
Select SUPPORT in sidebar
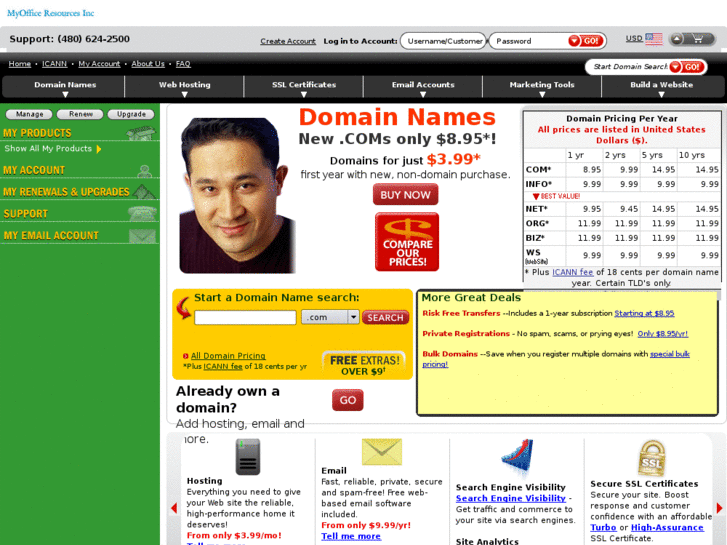(26, 214)
